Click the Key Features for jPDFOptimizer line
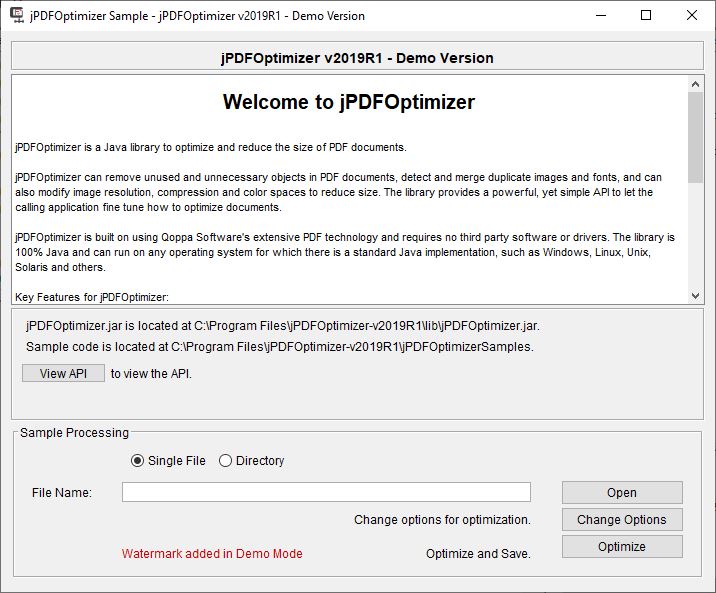 click(x=92, y=297)
